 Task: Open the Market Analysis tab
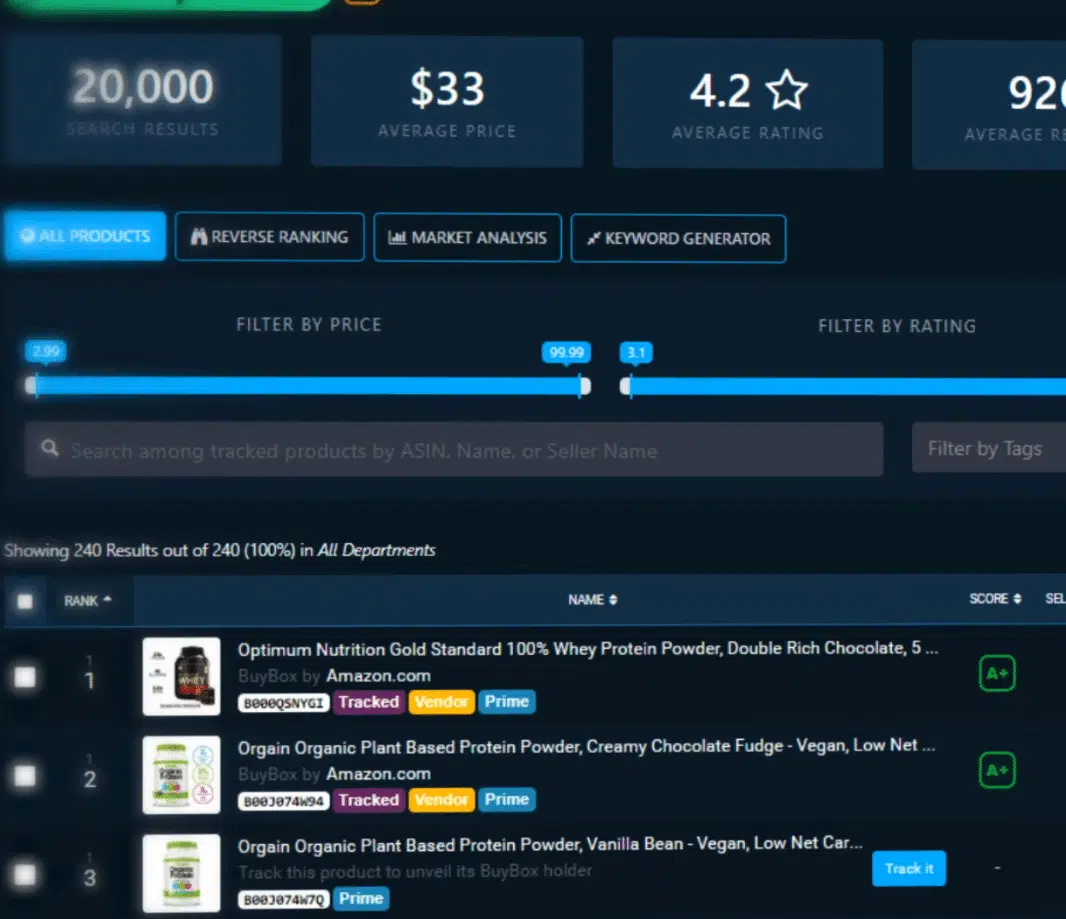coord(467,238)
